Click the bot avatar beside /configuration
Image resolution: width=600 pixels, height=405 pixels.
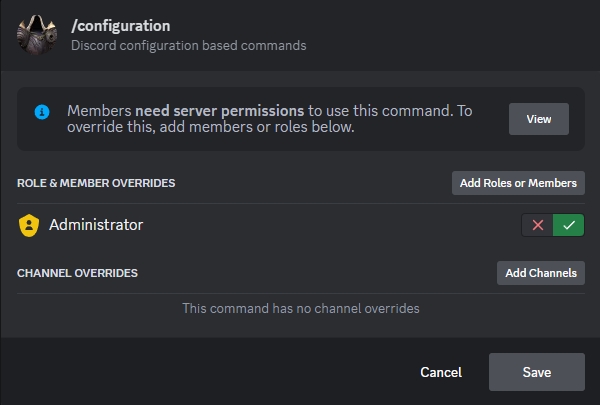coord(34,35)
